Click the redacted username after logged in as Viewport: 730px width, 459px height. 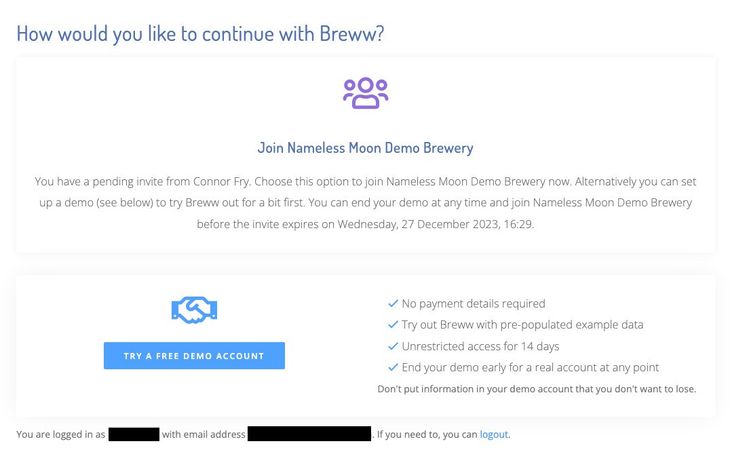pyautogui.click(x=134, y=434)
